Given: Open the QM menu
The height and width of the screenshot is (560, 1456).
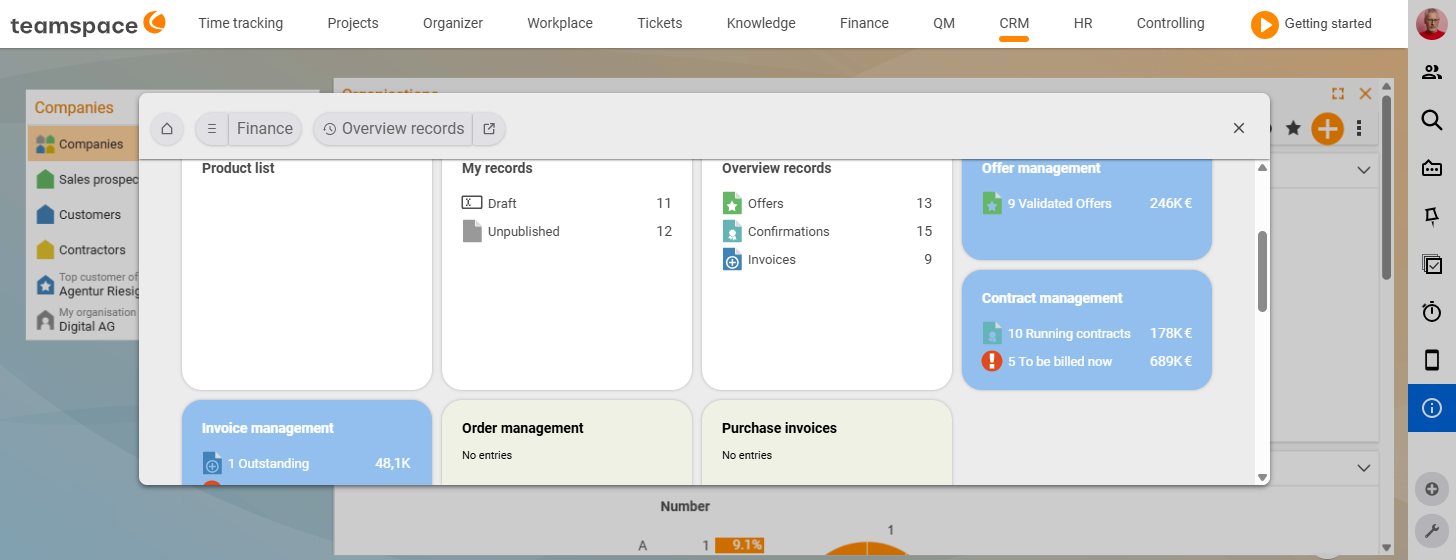Looking at the screenshot, I should (x=944, y=23).
